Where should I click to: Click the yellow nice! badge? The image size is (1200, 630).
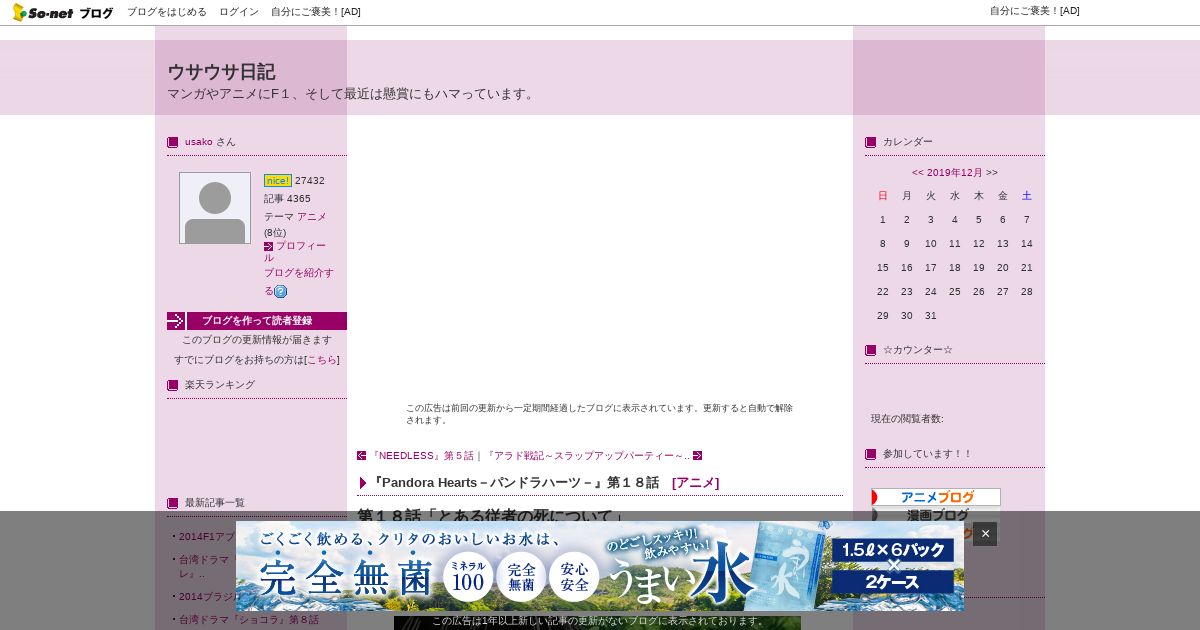tap(278, 181)
